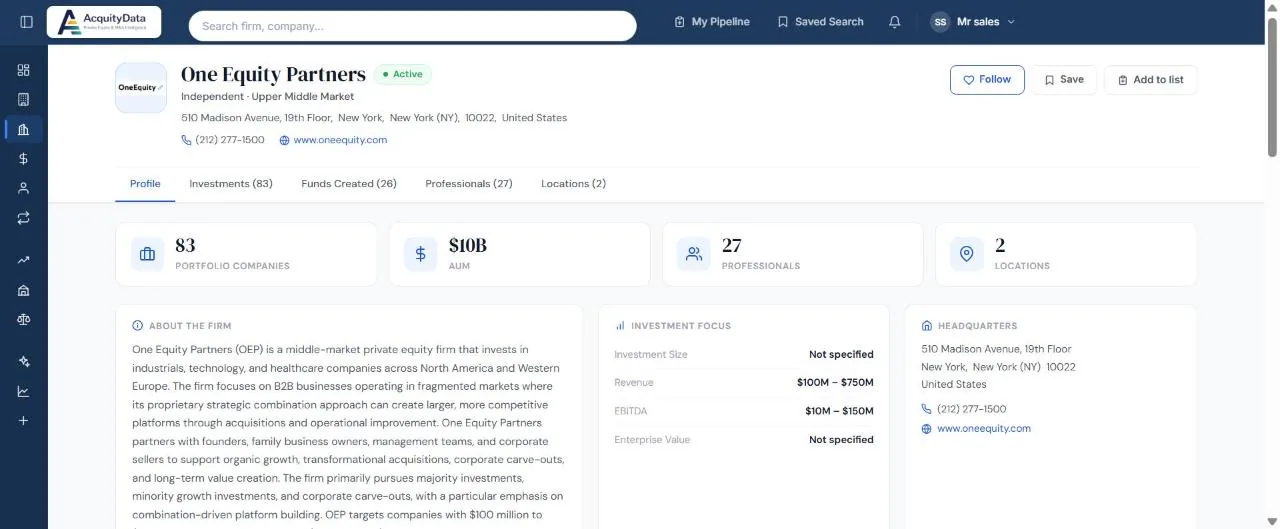Click the EBITDA value $10M – $150M
This screenshot has height=529, width=1280.
click(839, 411)
